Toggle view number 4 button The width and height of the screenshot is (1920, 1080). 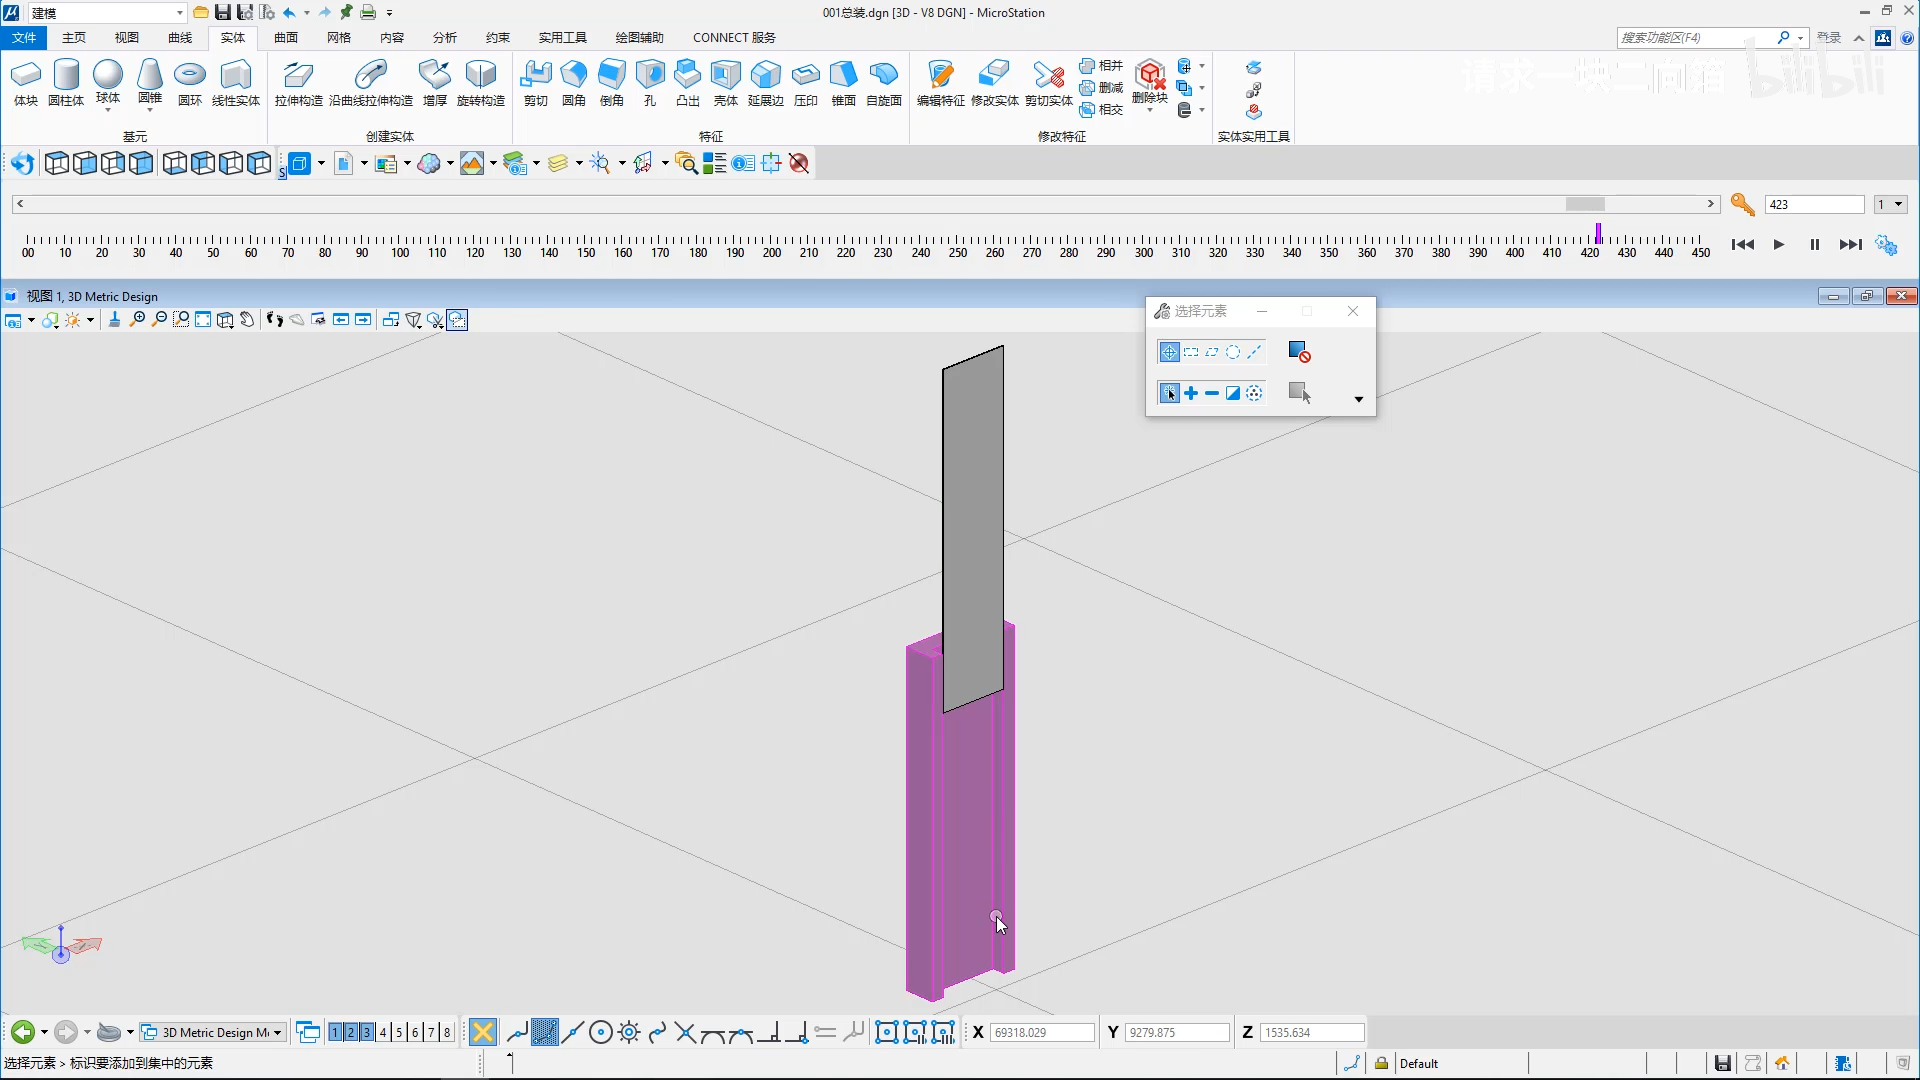pyautogui.click(x=383, y=1033)
